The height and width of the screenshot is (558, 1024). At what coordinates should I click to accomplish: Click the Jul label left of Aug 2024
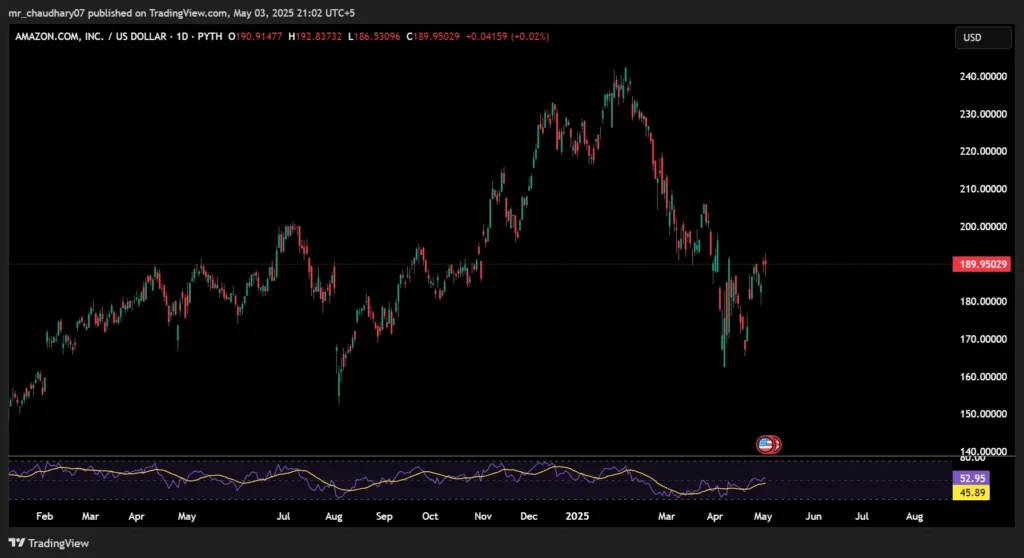pos(283,516)
